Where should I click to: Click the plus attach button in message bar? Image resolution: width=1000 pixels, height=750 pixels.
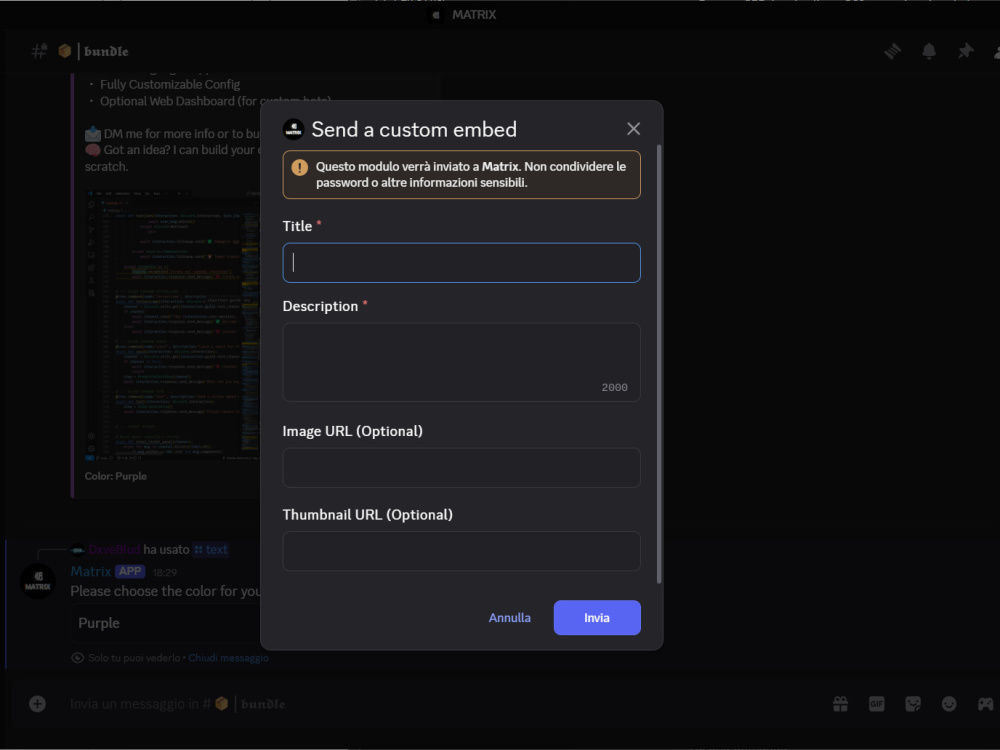(37, 703)
